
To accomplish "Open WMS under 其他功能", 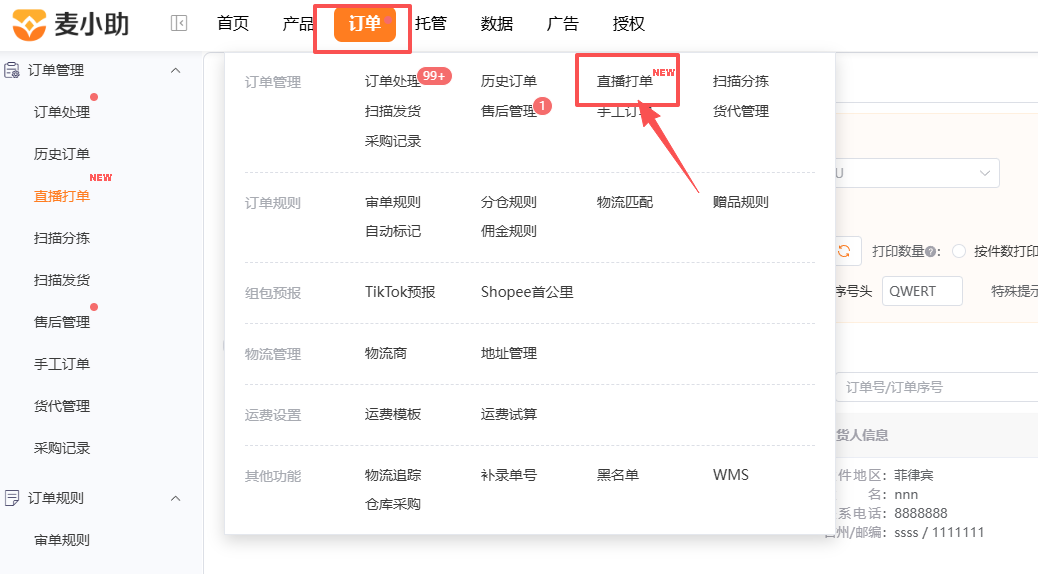I will click(731, 475).
